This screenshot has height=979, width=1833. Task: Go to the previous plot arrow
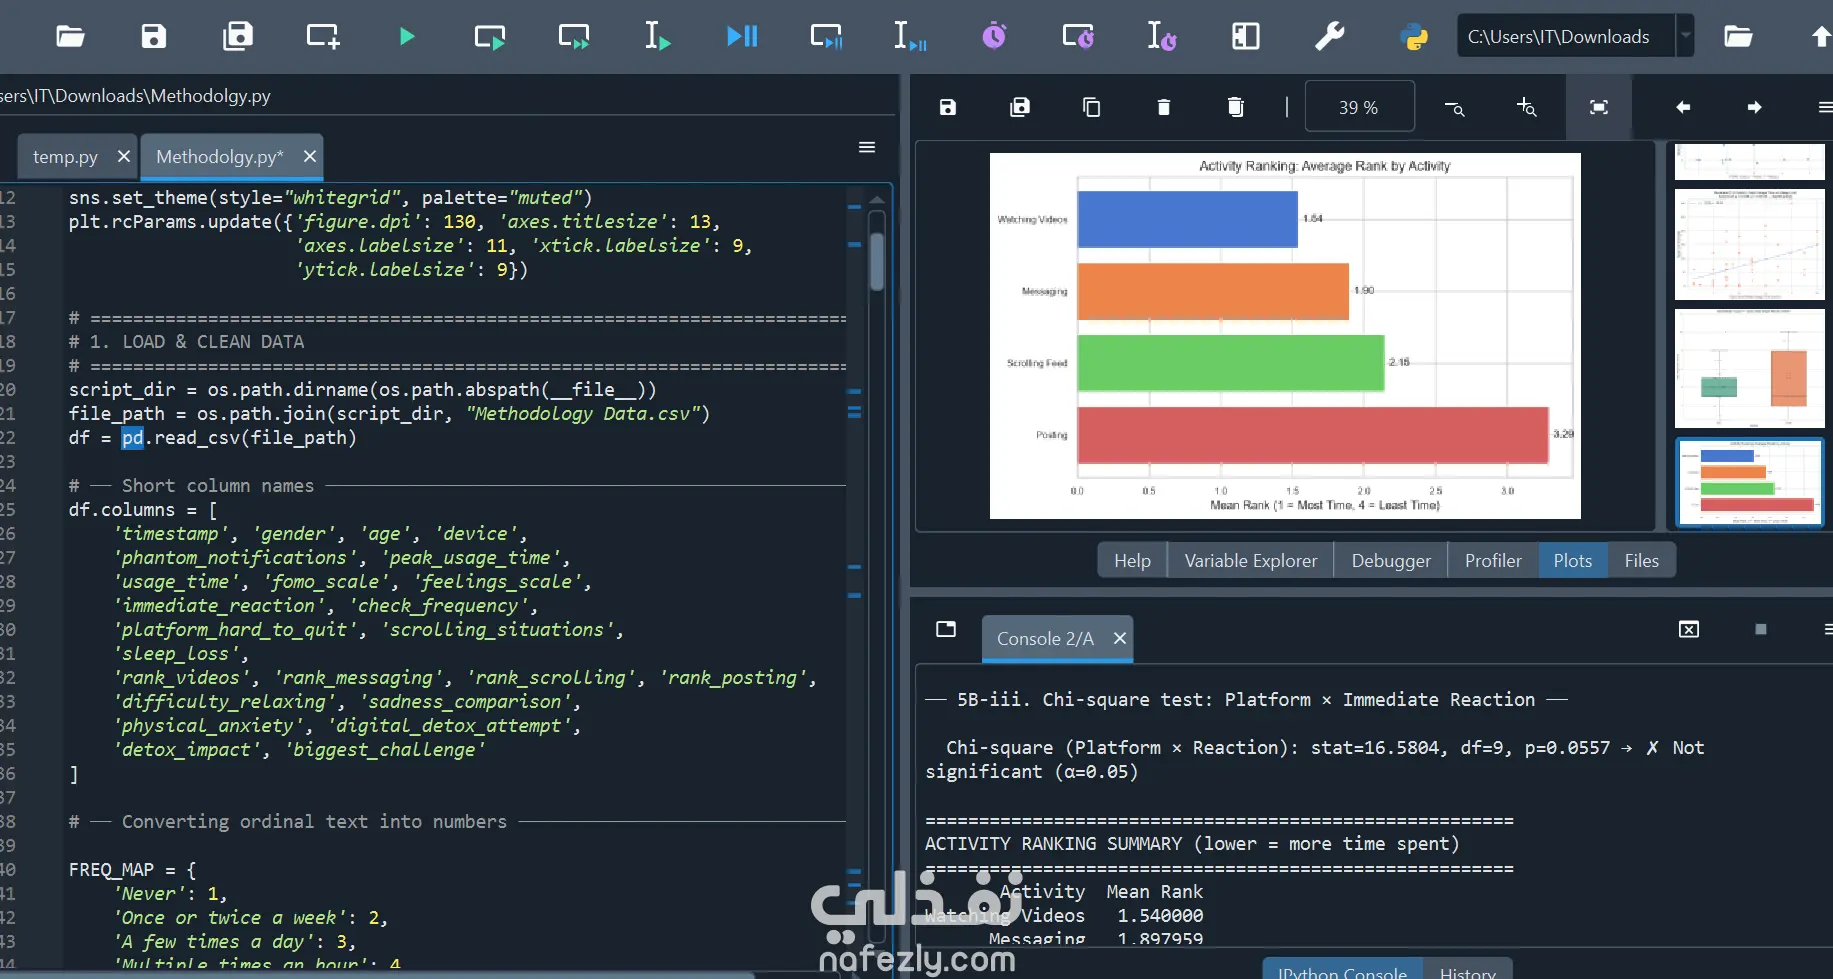(x=1683, y=107)
